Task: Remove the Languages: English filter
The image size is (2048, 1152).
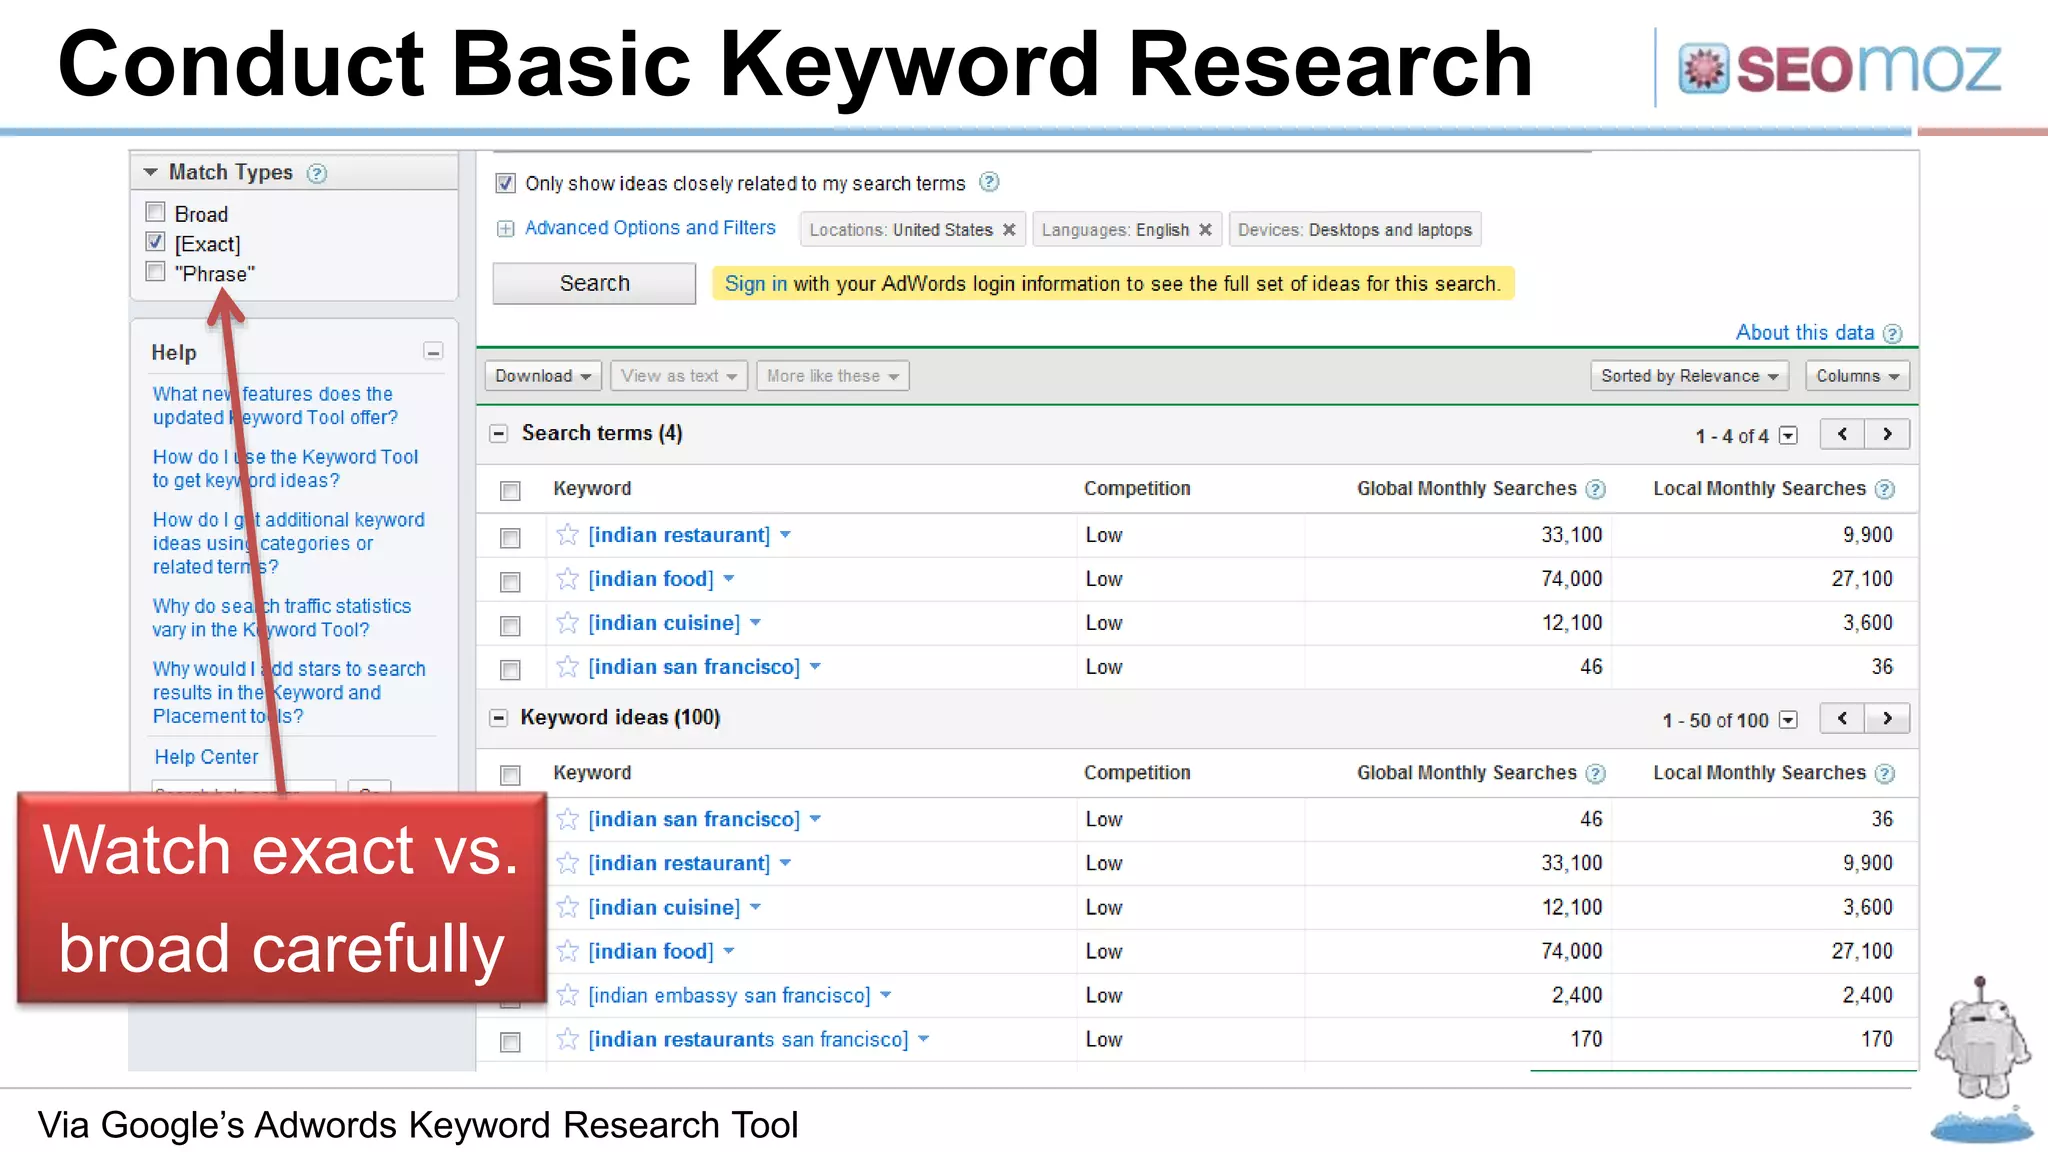Action: [x=1205, y=230]
